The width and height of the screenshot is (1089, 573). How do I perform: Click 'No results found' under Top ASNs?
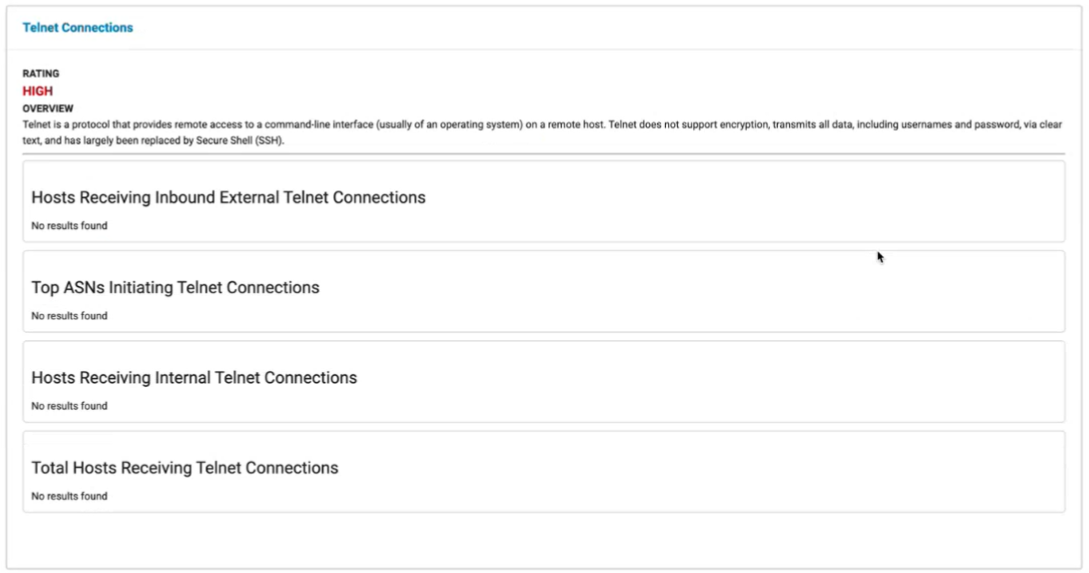click(69, 316)
